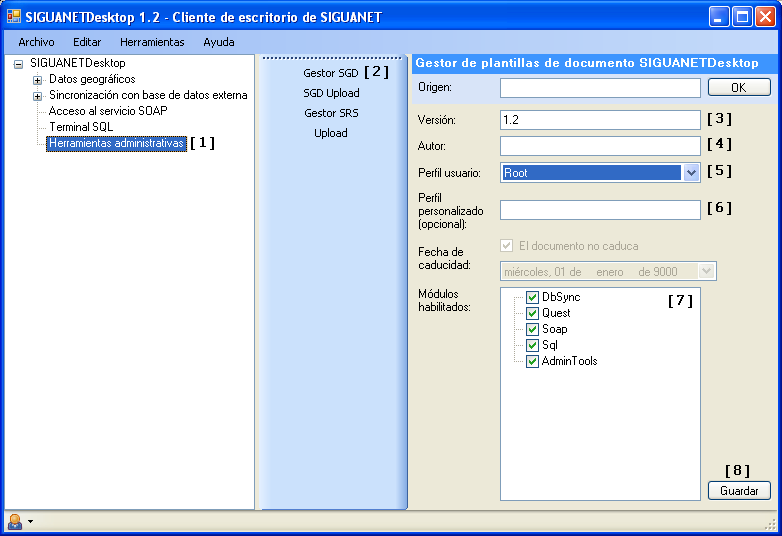Image resolution: width=782 pixels, height=536 pixels.
Task: Toggle the Soap module checkbox
Action: click(x=533, y=330)
